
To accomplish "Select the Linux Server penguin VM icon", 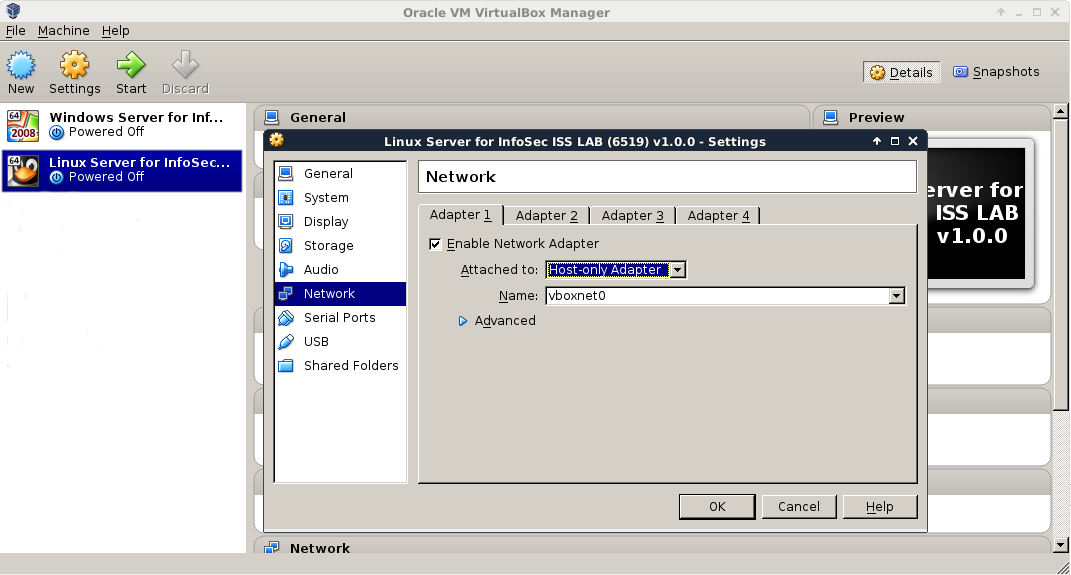I will pyautogui.click(x=23, y=171).
